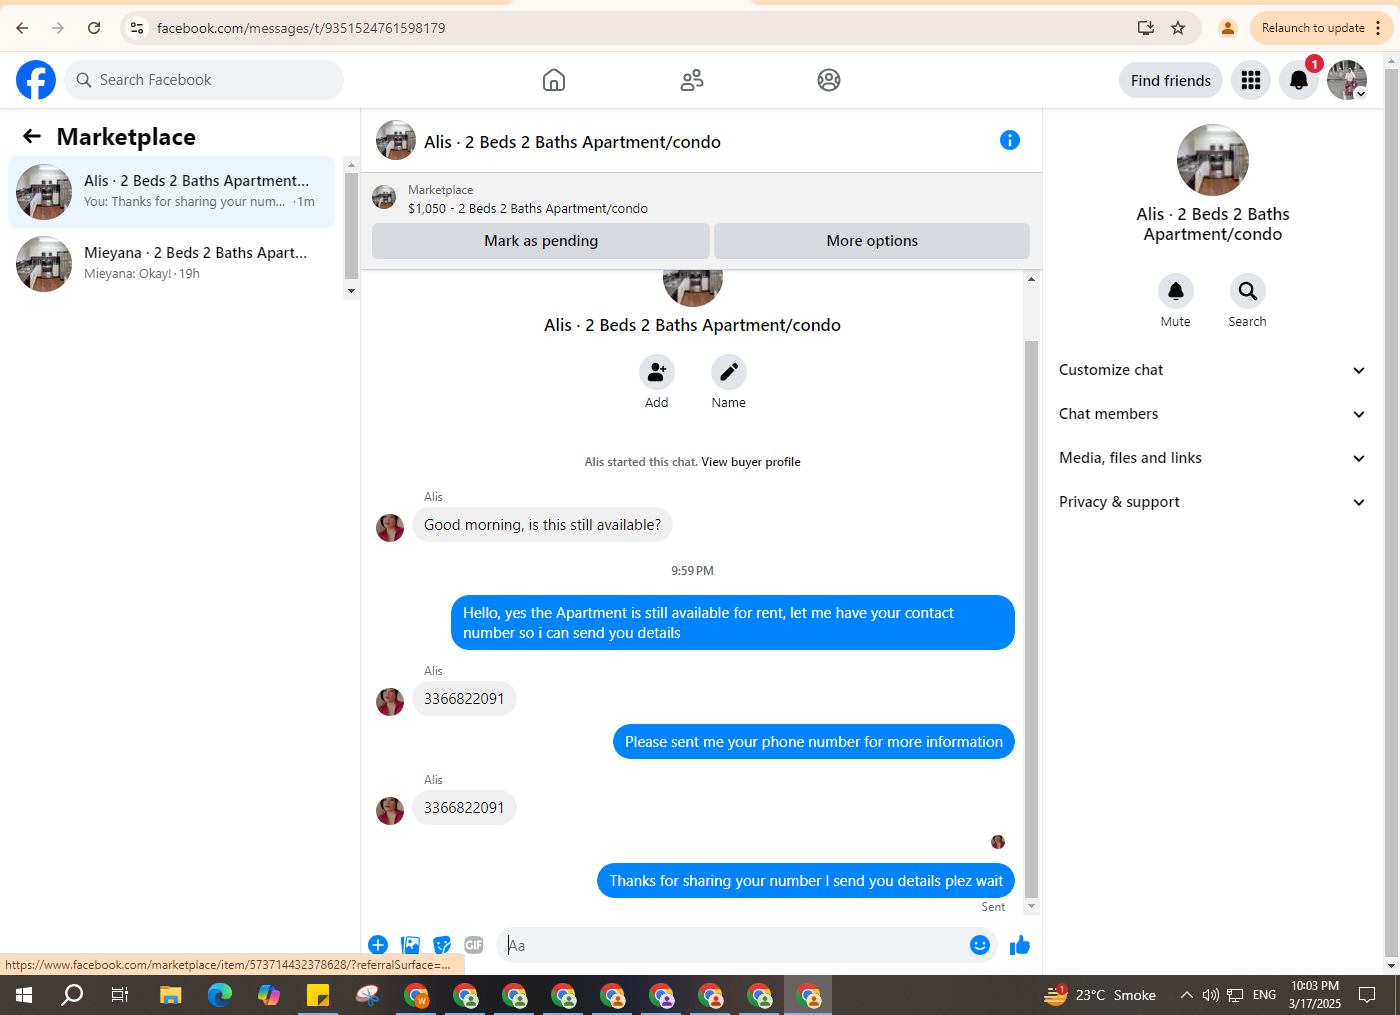Open the Home feed icon
Image resolution: width=1400 pixels, height=1015 pixels.
(x=554, y=80)
